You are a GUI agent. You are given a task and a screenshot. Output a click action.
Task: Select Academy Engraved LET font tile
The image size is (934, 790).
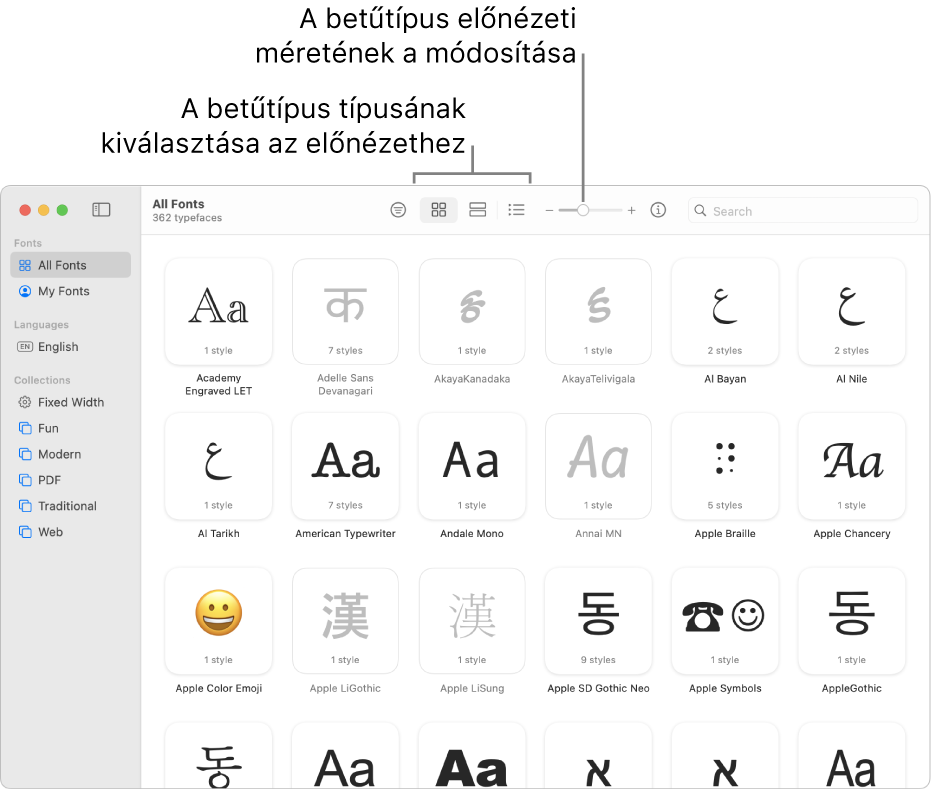coord(219,312)
